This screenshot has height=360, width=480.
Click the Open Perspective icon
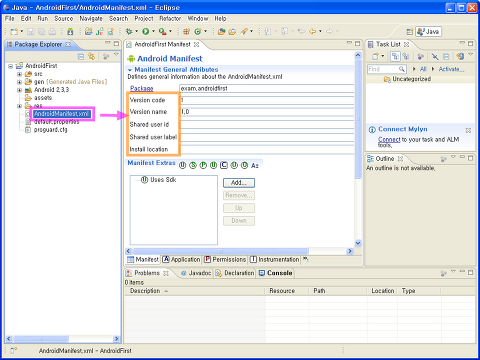click(410, 32)
